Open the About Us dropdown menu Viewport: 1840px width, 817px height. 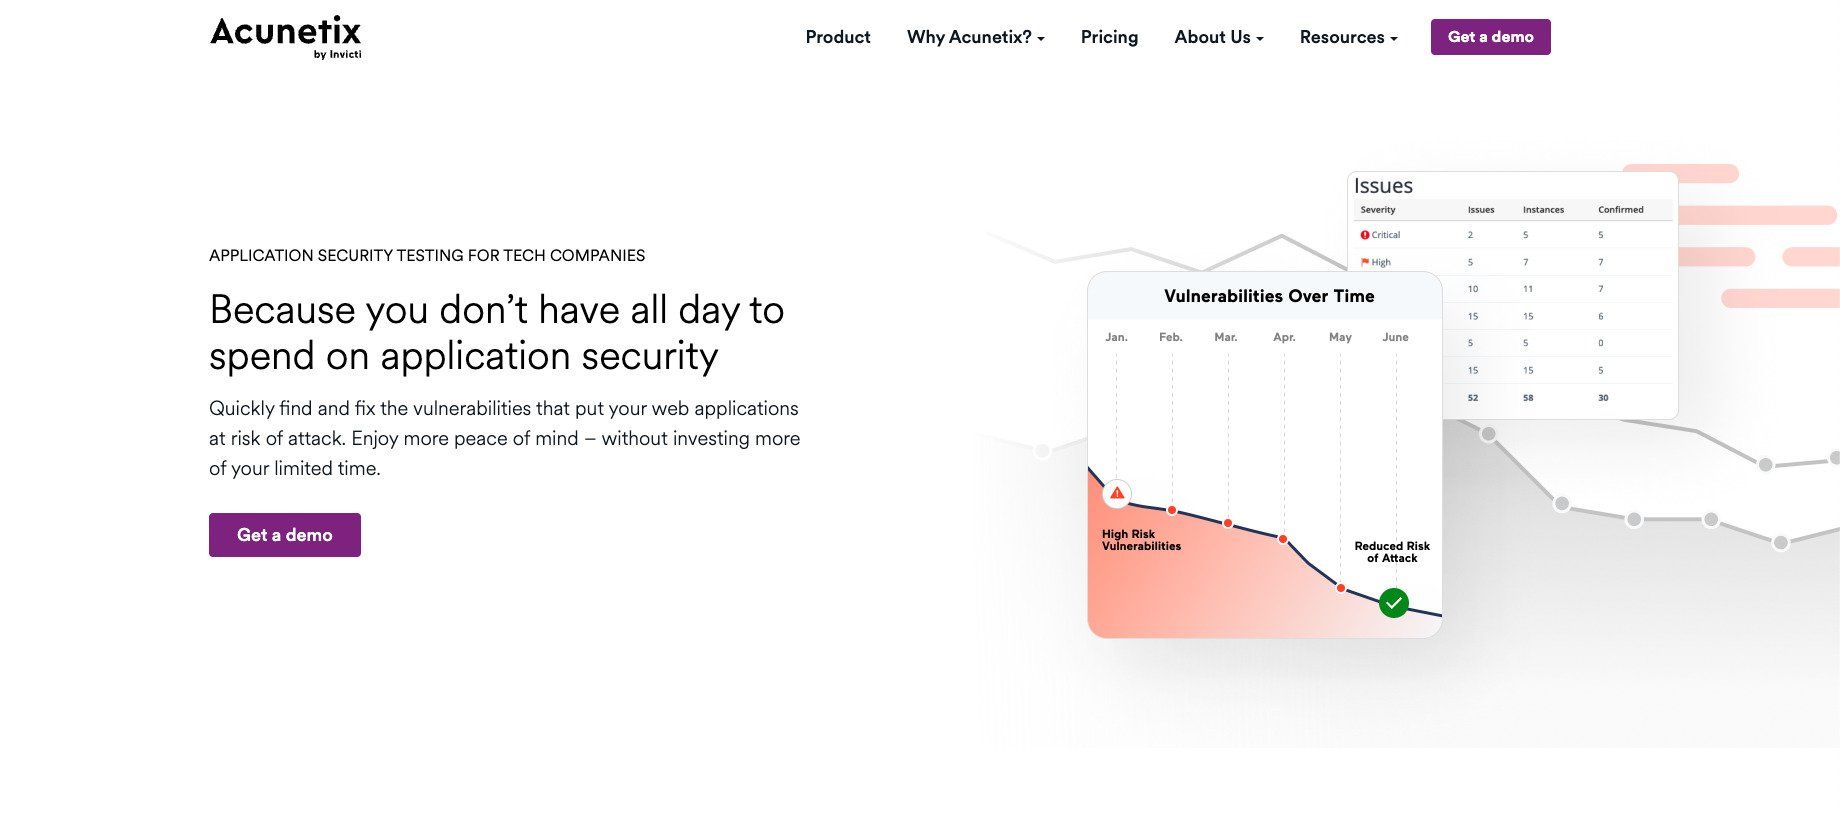point(1218,37)
